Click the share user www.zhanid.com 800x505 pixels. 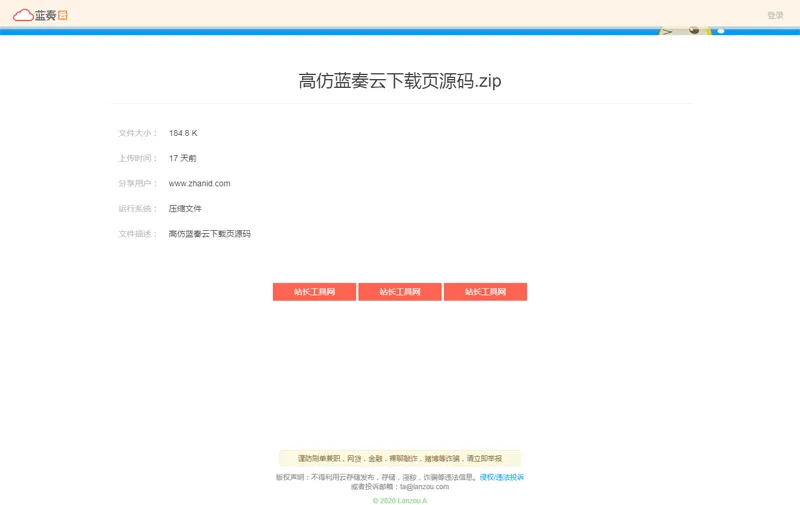199,183
